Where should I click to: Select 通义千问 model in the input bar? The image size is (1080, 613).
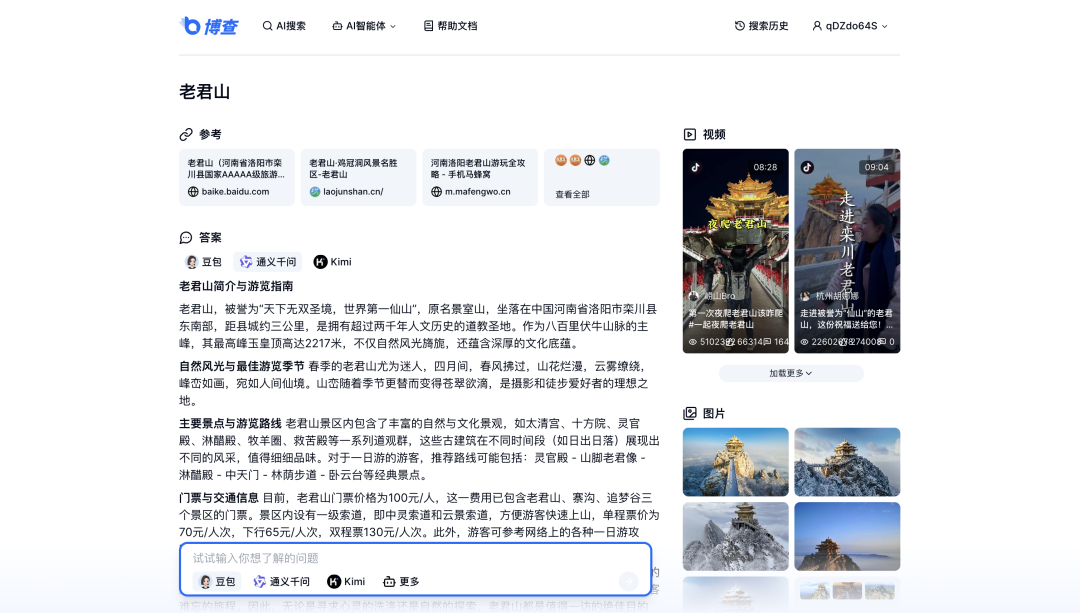pos(282,581)
